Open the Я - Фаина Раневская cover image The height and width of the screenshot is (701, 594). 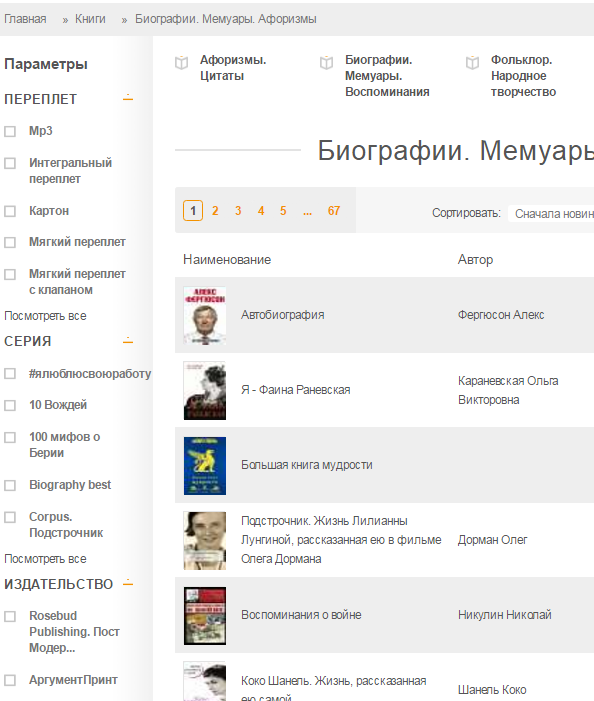205,391
